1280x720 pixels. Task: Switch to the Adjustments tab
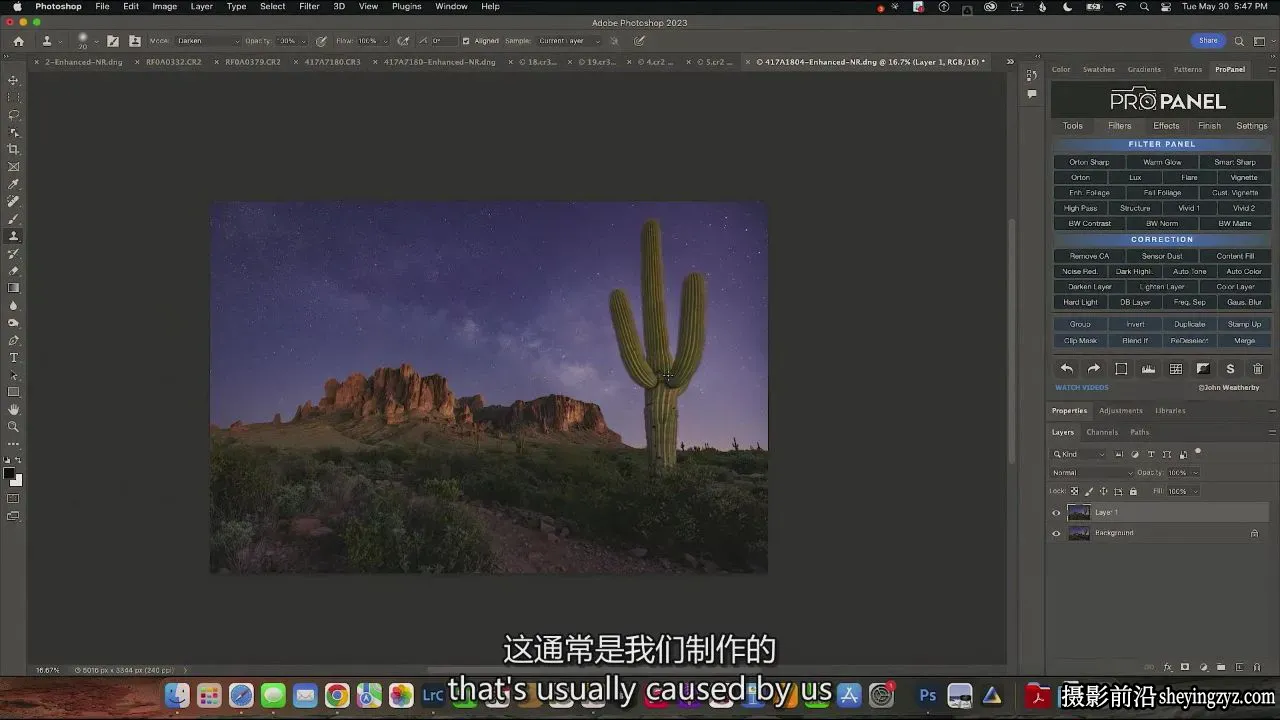click(1120, 410)
